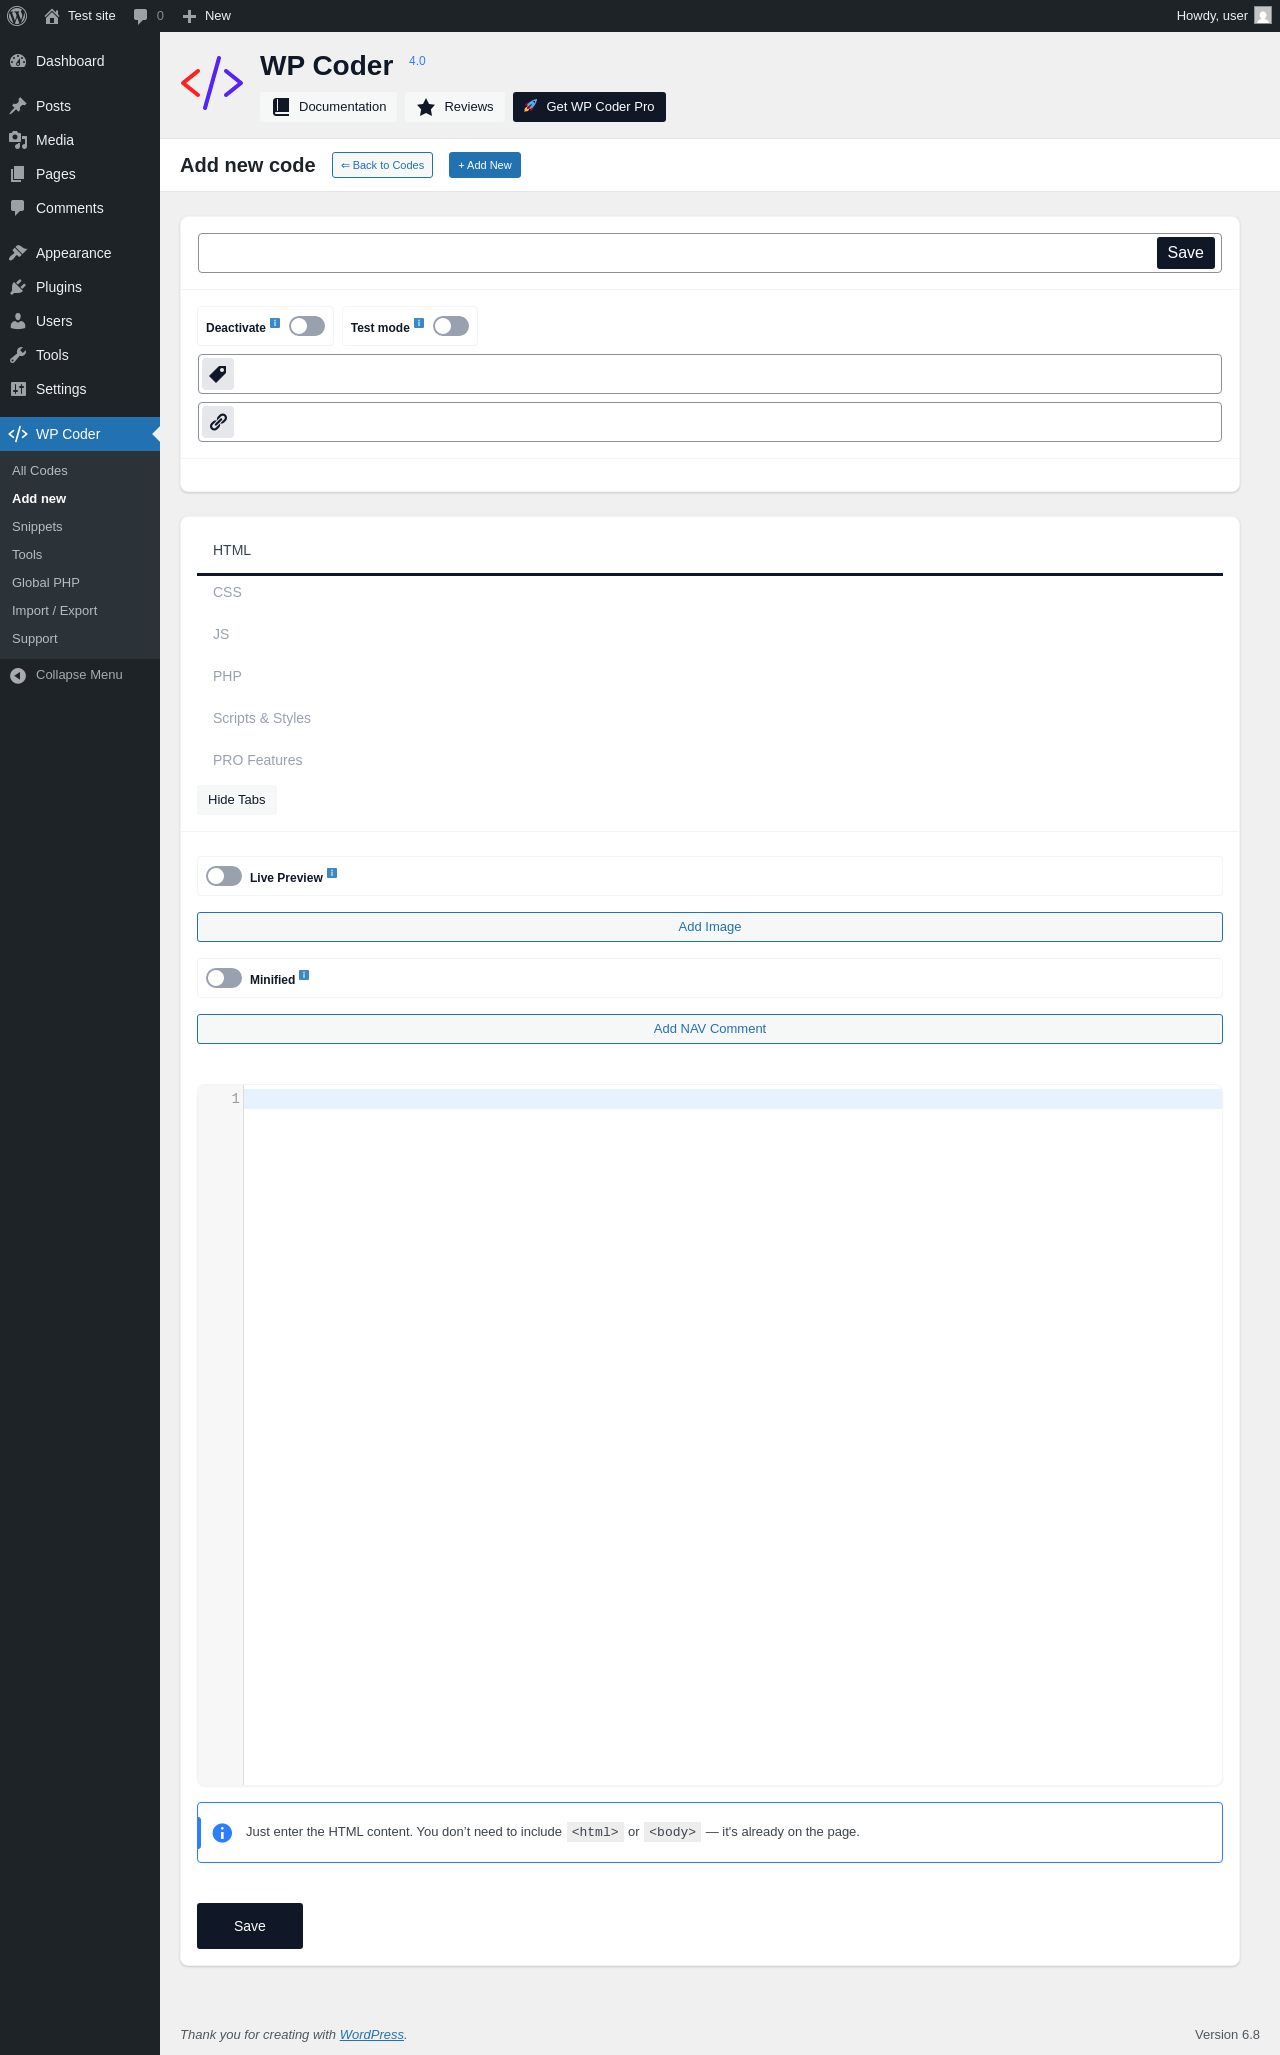Click the Collapse Menu arrow icon
The width and height of the screenshot is (1280, 2055).
[x=18, y=676]
